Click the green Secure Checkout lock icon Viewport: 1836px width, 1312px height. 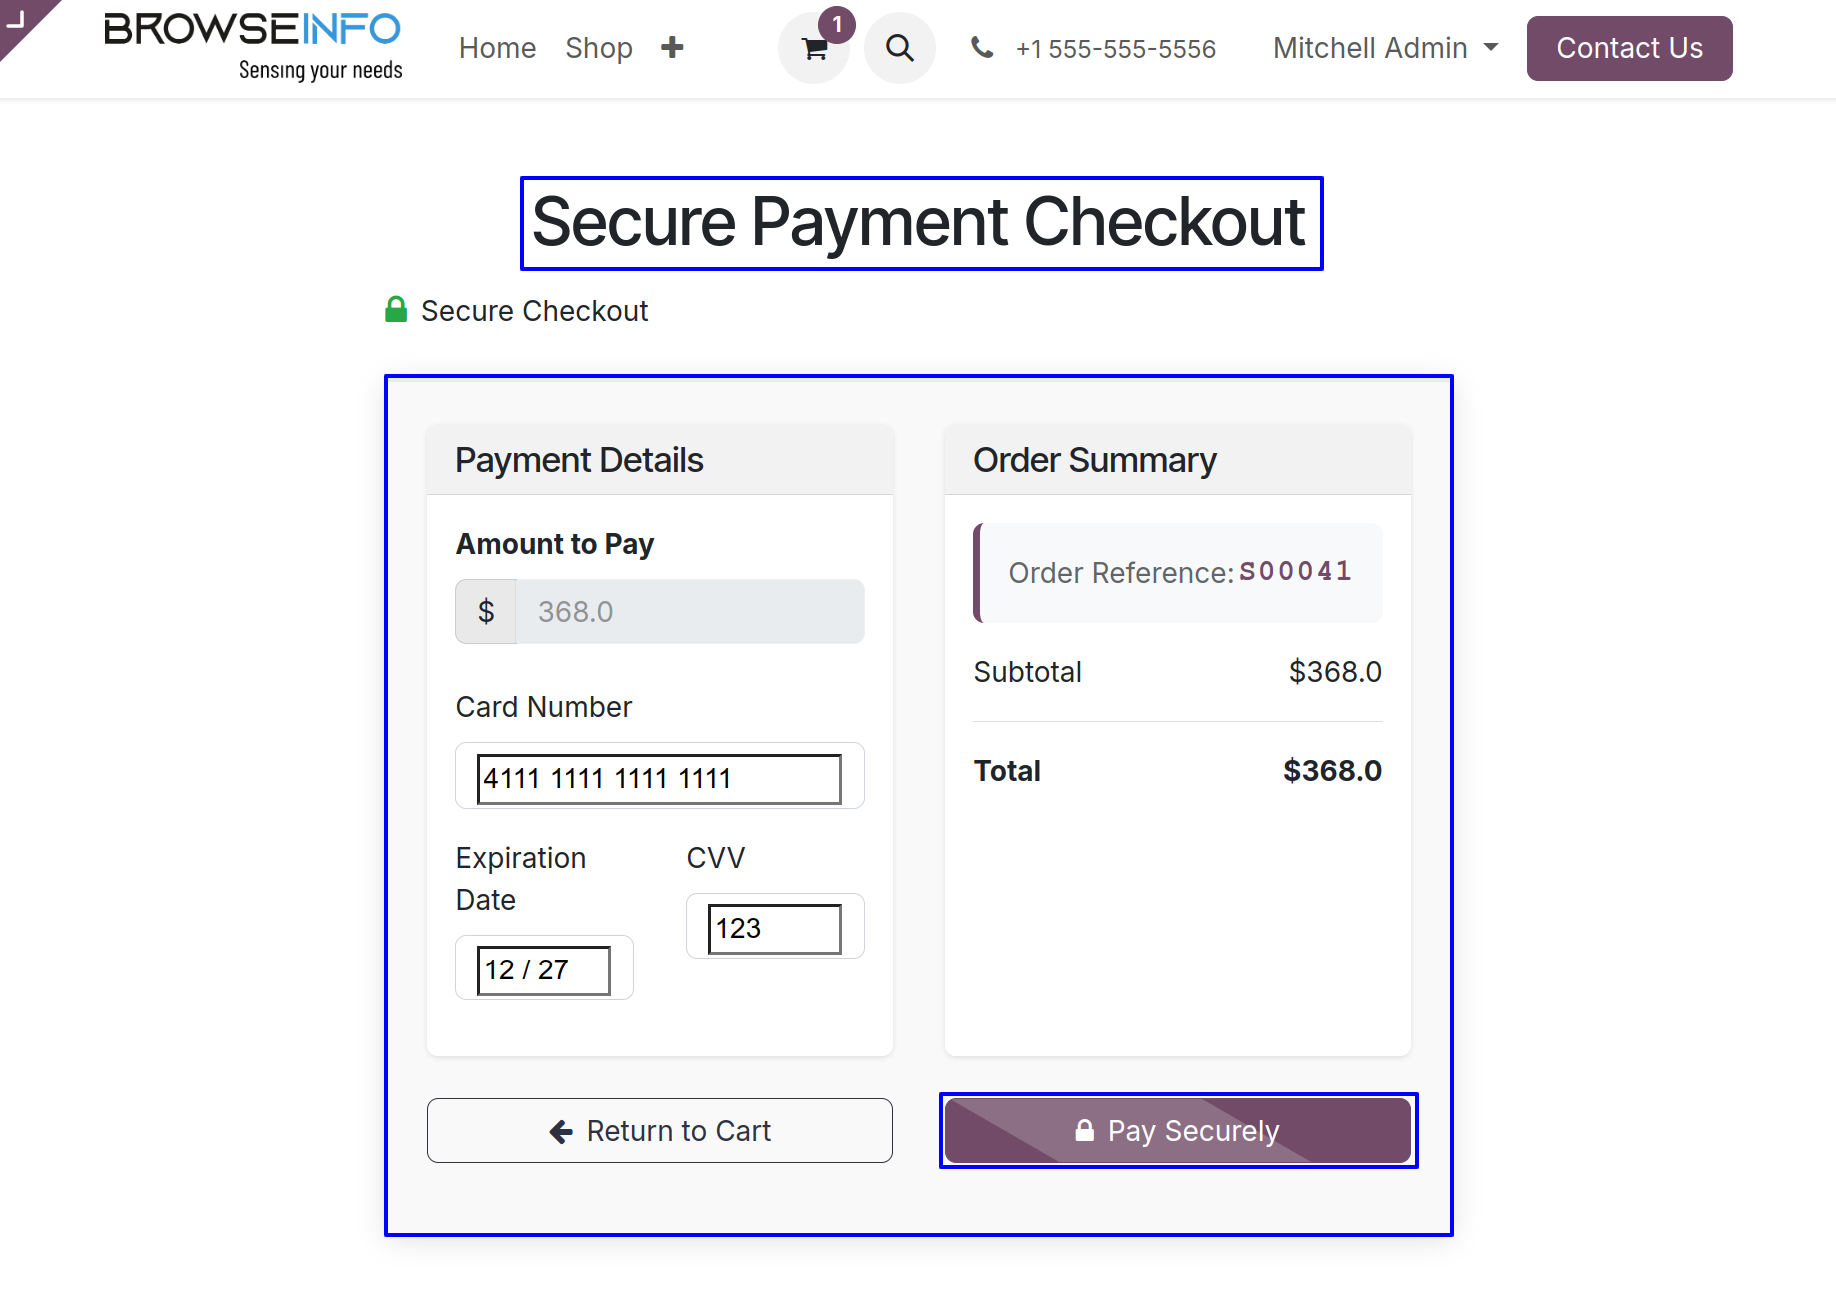(x=396, y=309)
